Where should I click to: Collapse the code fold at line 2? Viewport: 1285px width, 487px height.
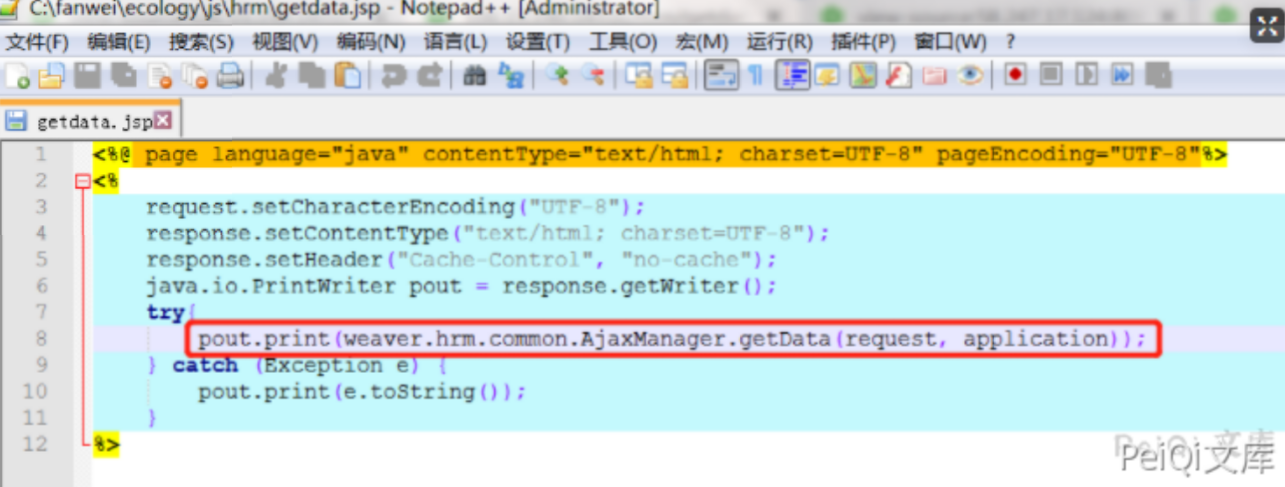(82, 182)
